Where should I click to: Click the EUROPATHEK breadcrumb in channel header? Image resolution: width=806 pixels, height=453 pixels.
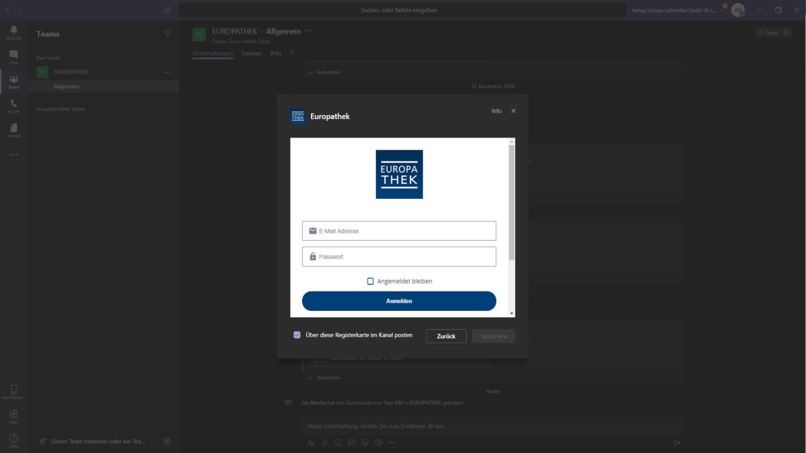234,31
